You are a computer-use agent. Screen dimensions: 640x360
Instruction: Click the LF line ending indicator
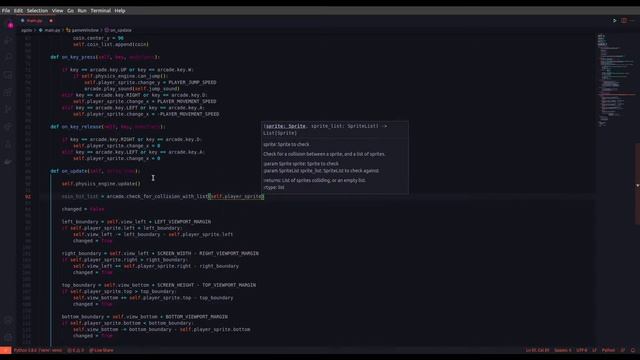[594, 350]
